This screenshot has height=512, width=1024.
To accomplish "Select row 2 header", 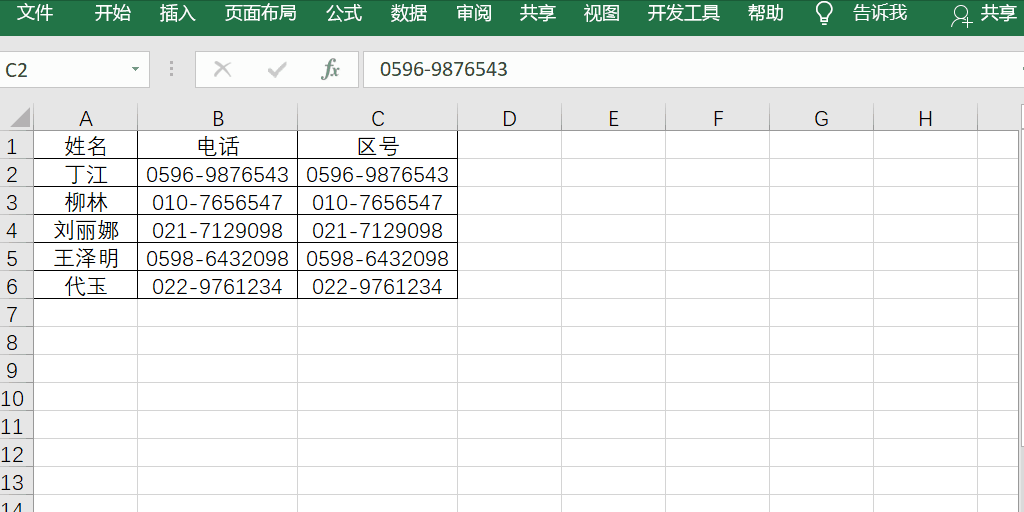I will point(17,173).
